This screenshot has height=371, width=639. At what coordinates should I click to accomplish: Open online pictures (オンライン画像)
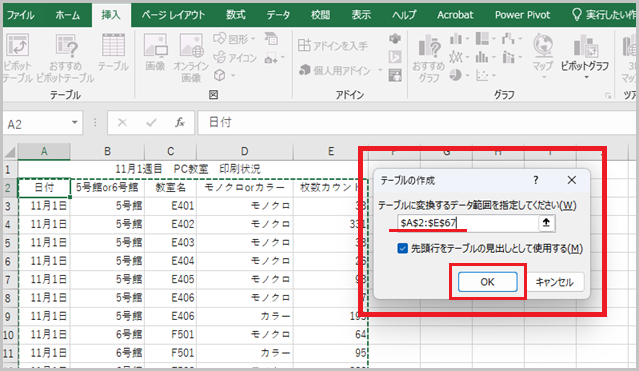(x=191, y=58)
